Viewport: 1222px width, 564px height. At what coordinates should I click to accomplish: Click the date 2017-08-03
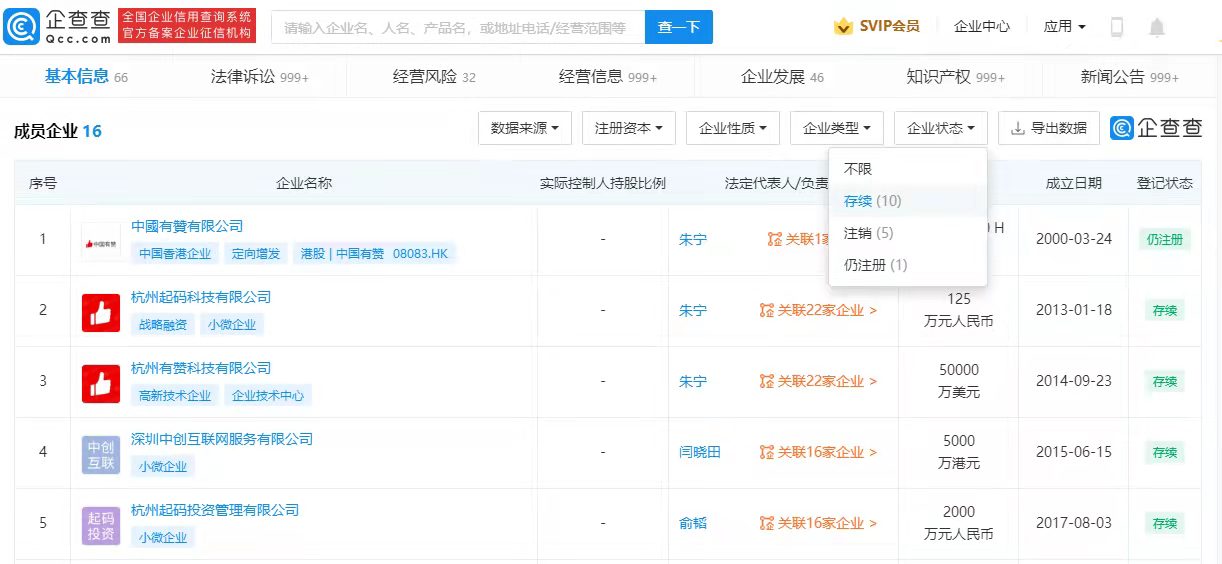1074,523
